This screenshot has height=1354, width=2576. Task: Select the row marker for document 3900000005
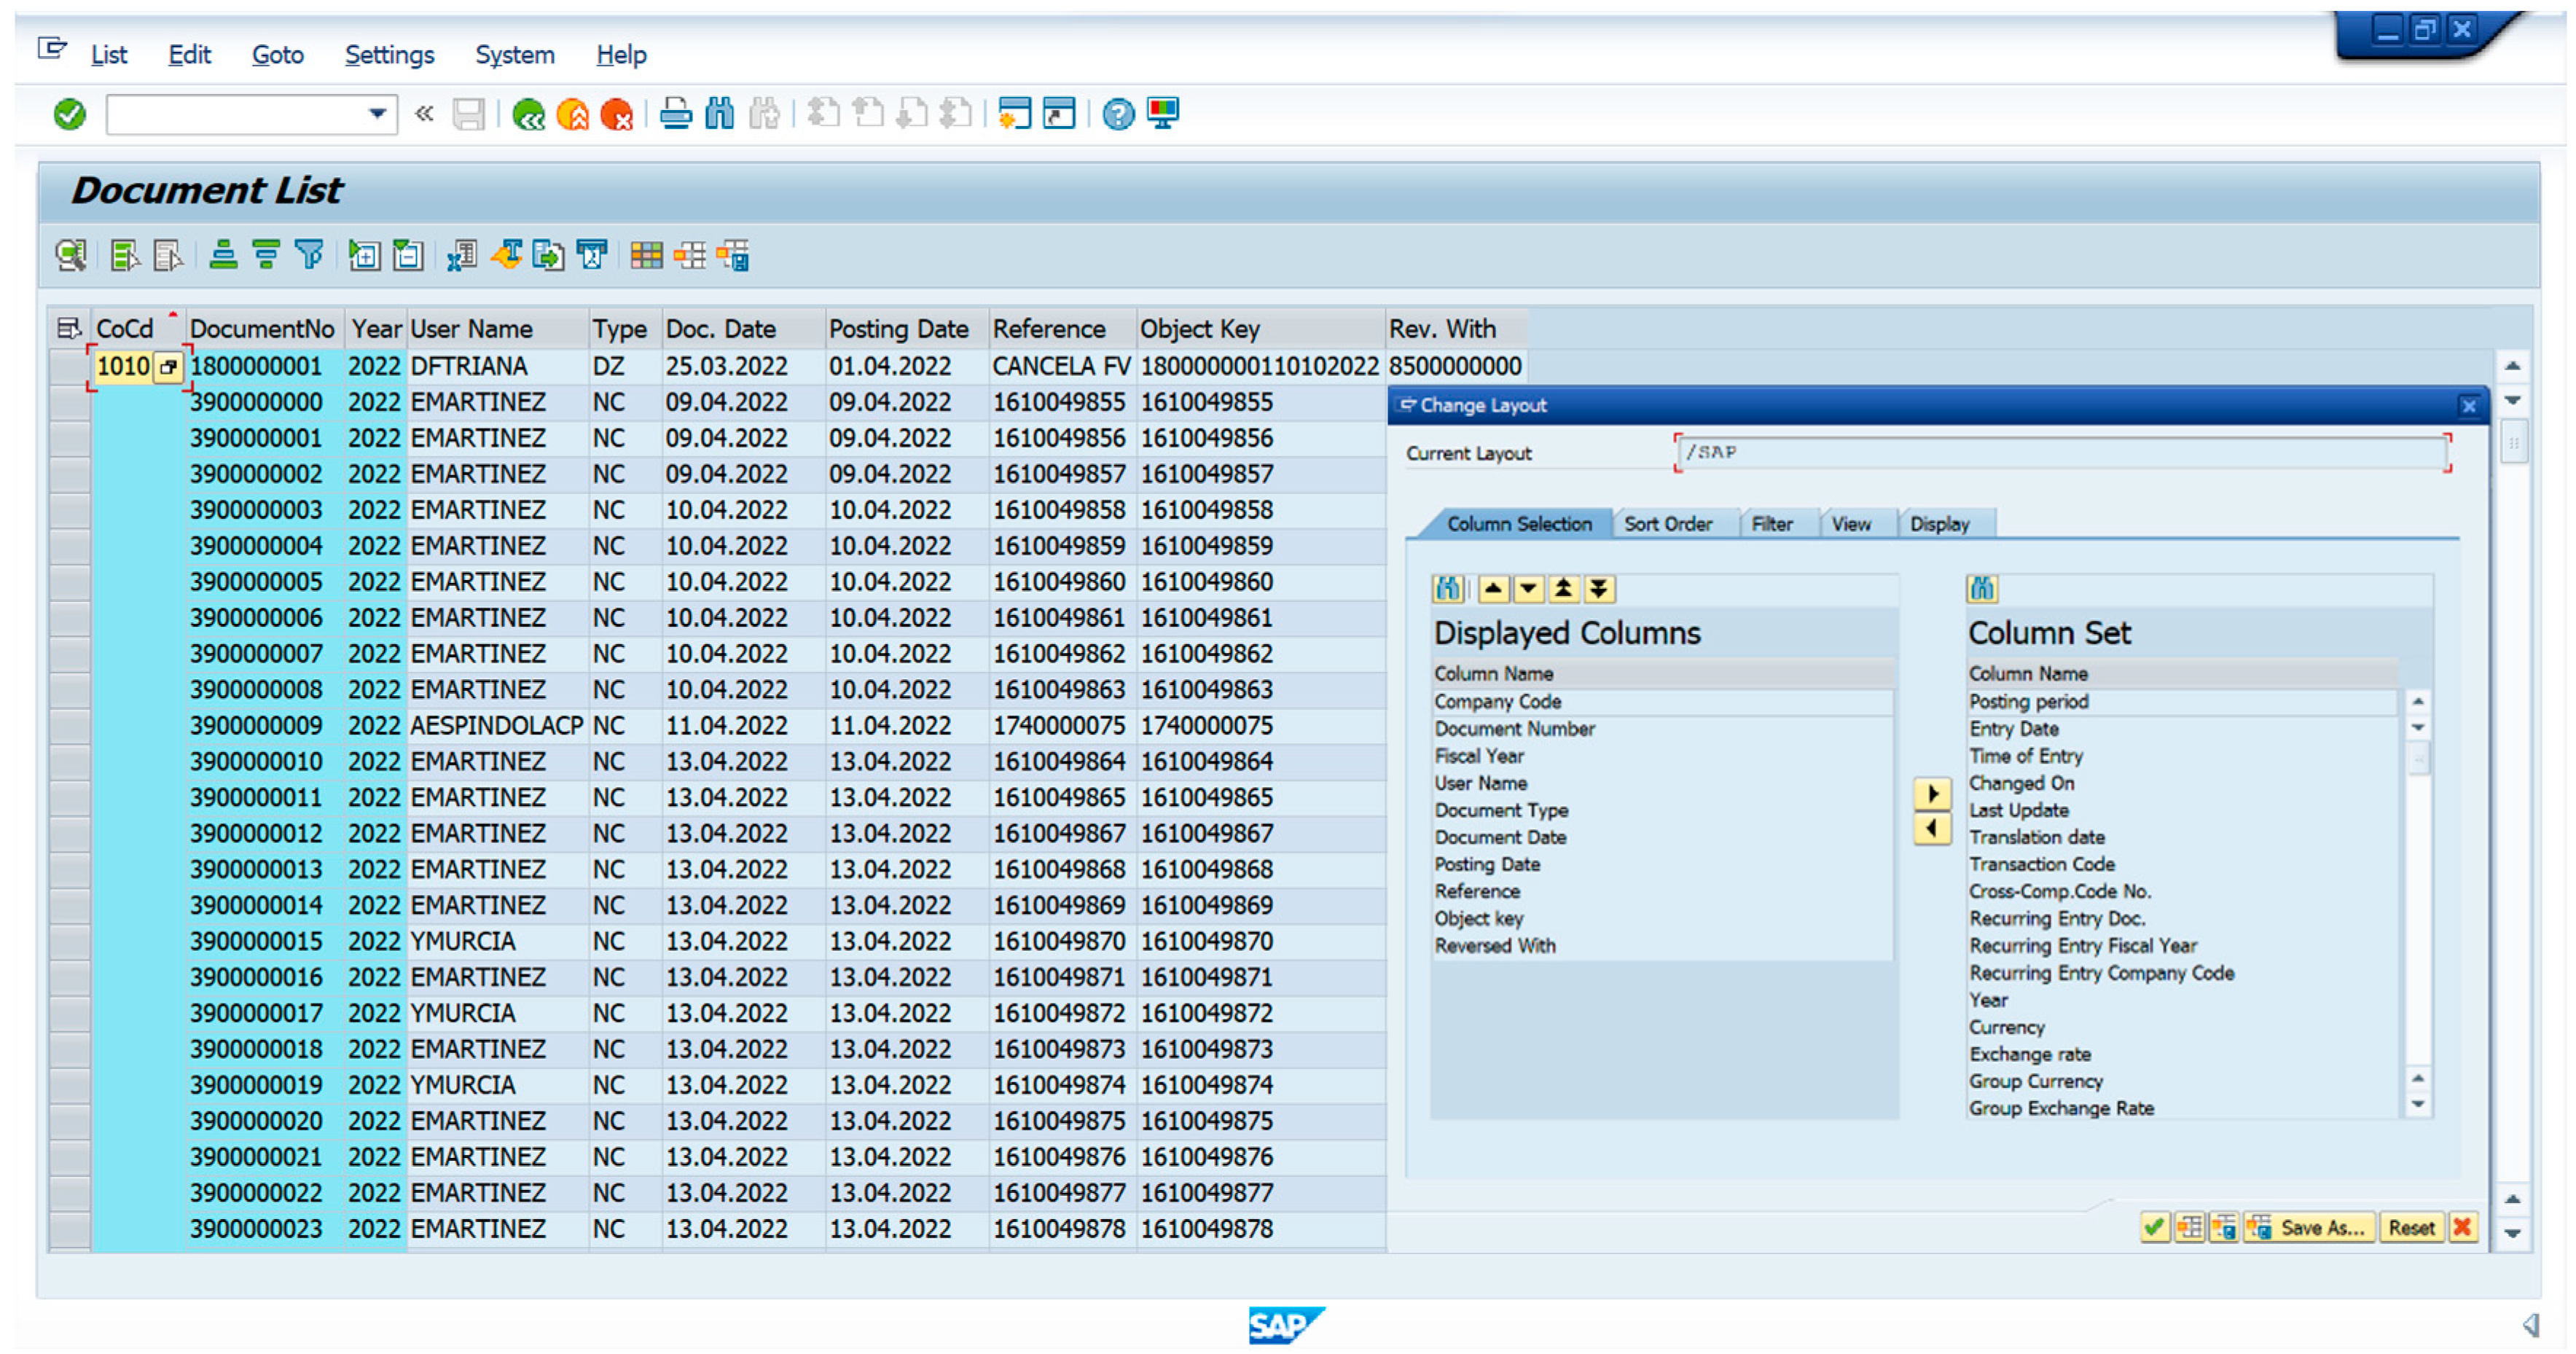[69, 582]
